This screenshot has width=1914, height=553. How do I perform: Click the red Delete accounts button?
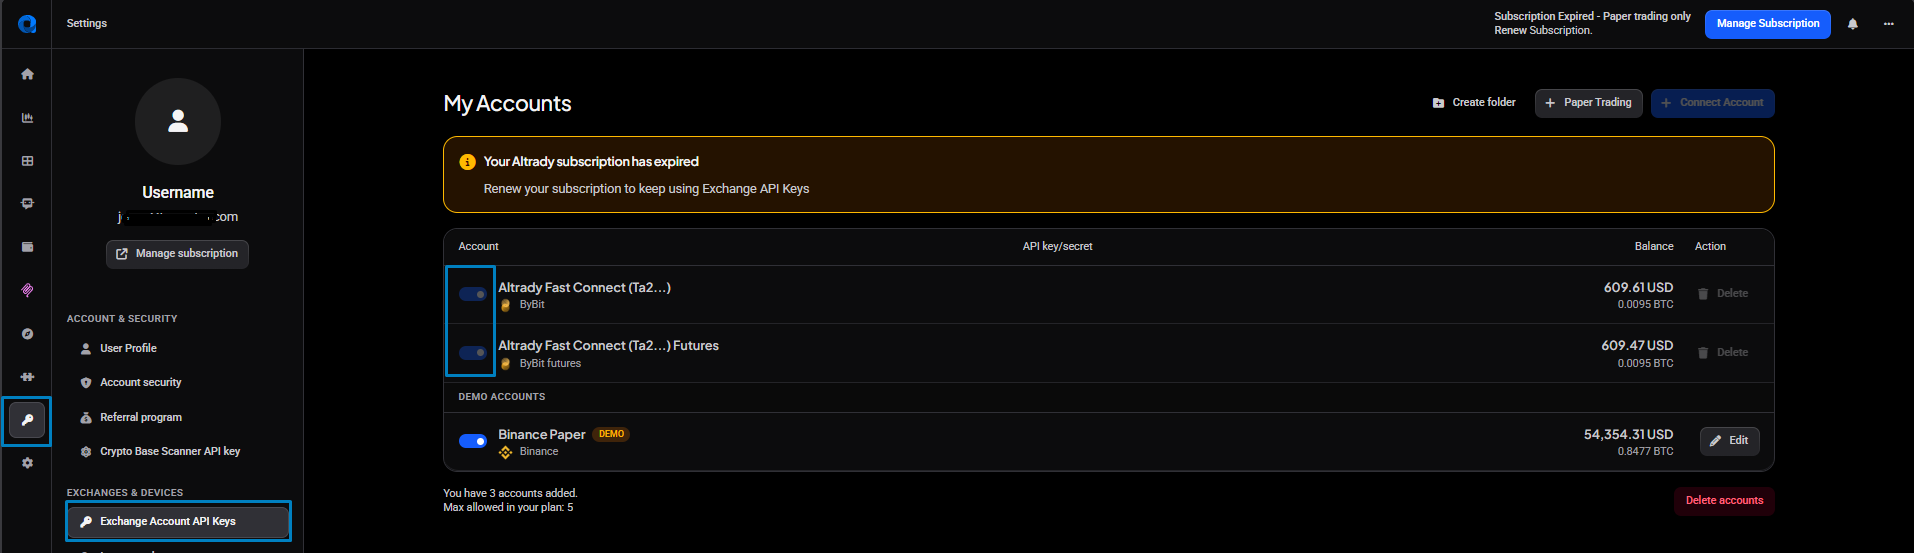tap(1724, 501)
